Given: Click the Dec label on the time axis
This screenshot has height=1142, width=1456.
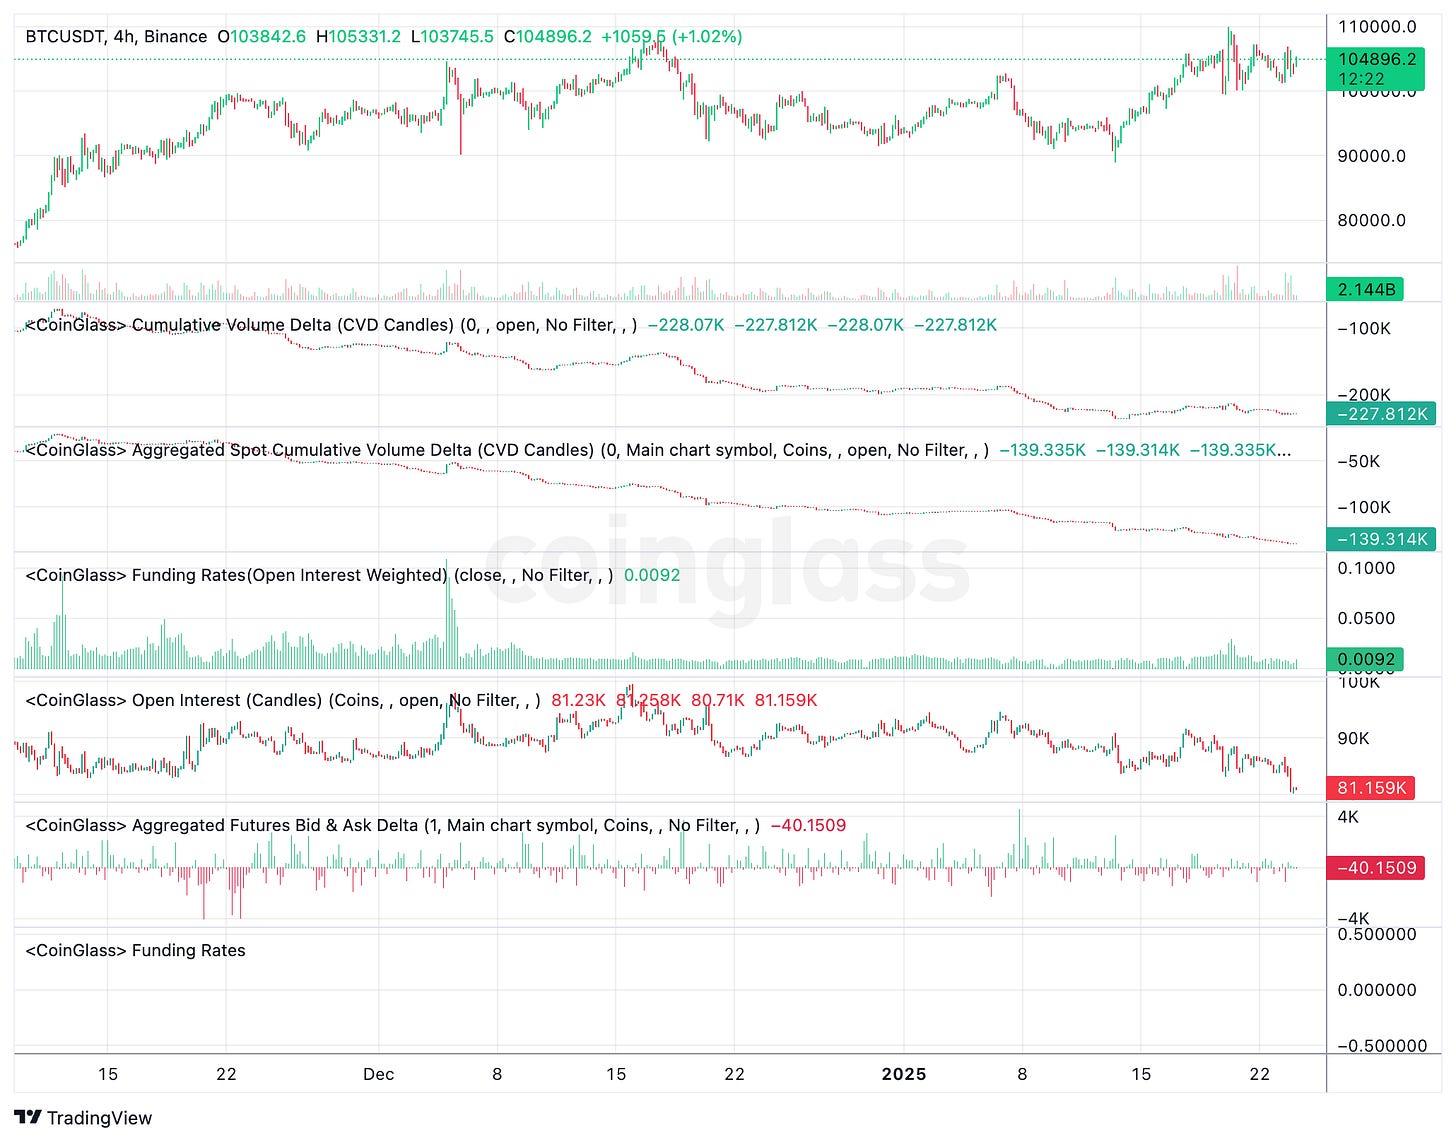Looking at the screenshot, I should coord(378,1074).
